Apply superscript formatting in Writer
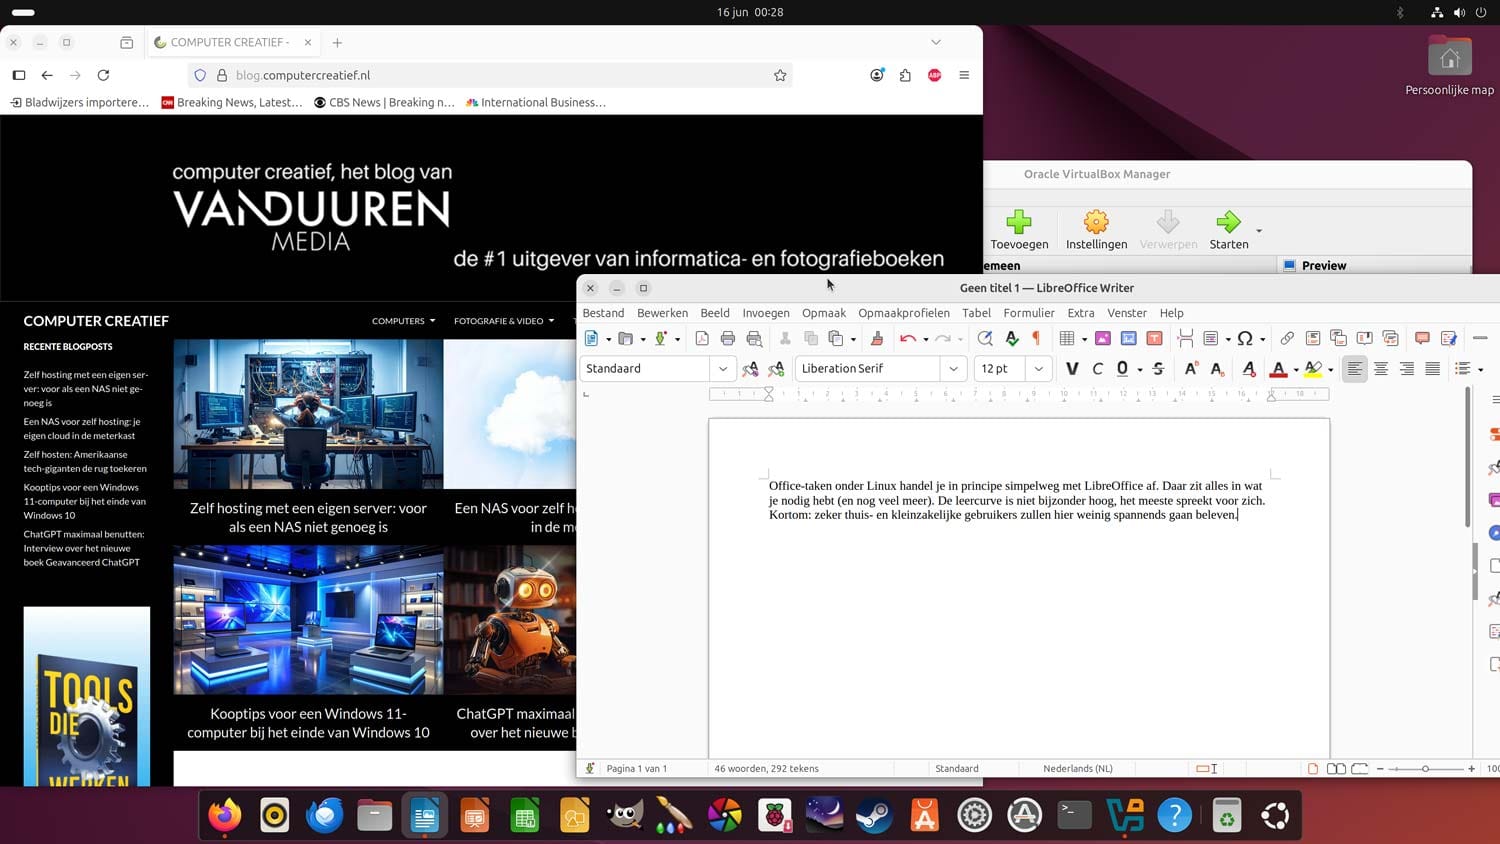The height and width of the screenshot is (844, 1500). (x=1191, y=369)
